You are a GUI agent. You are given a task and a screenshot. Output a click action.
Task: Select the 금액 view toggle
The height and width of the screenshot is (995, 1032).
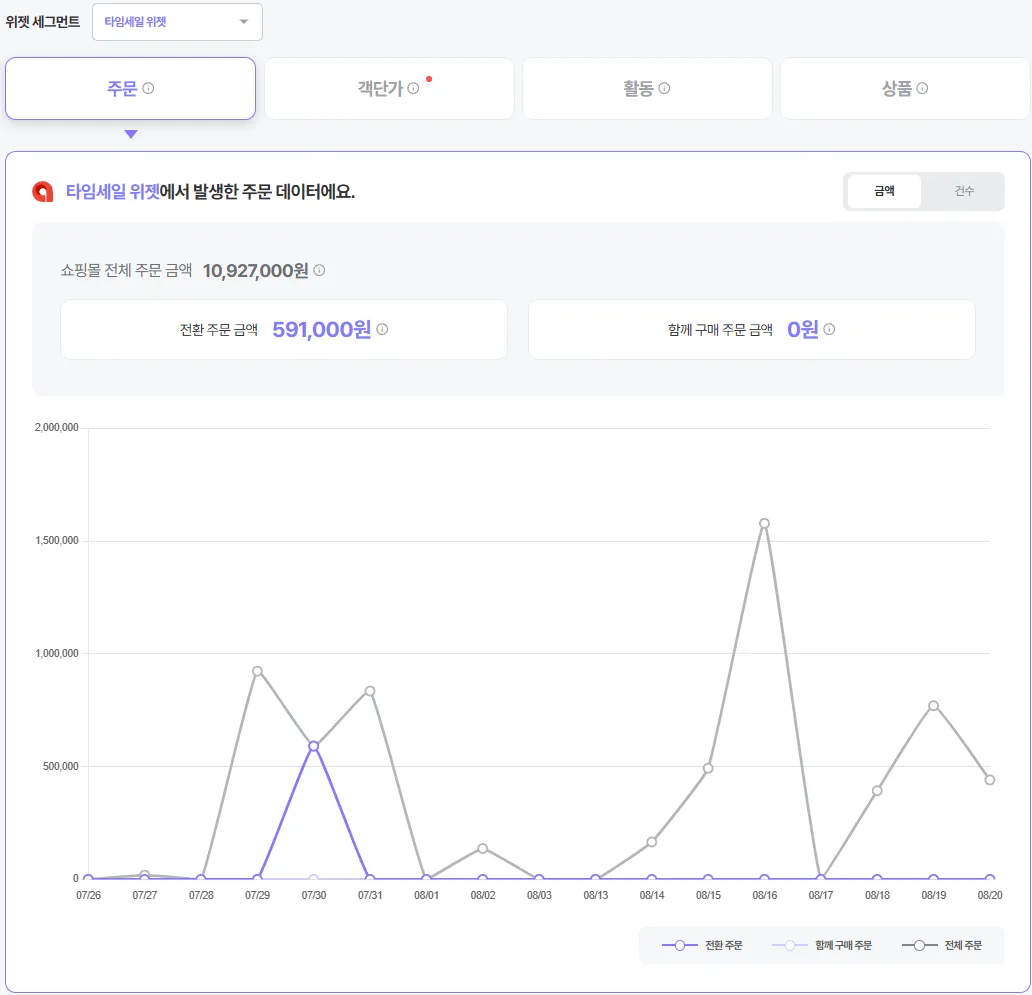pyautogui.click(x=884, y=191)
